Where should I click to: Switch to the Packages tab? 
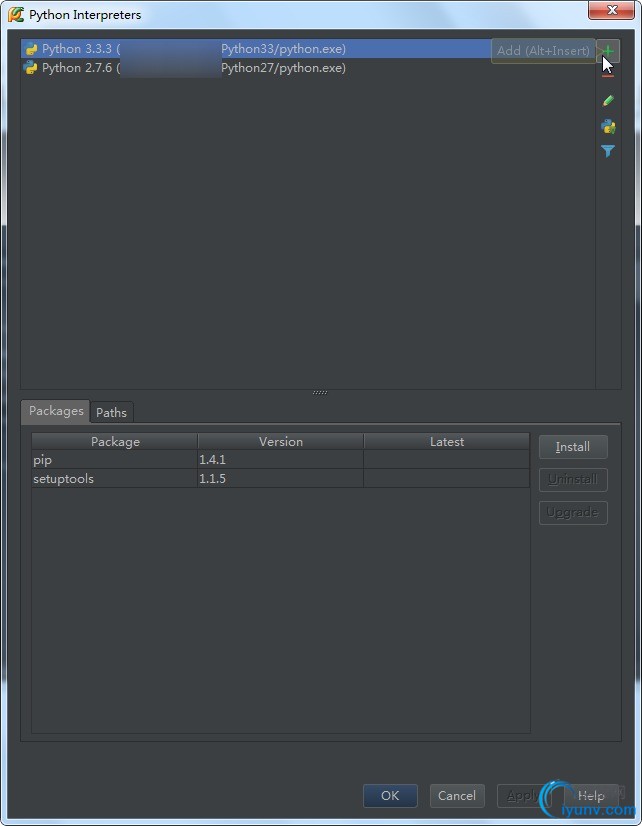point(56,411)
